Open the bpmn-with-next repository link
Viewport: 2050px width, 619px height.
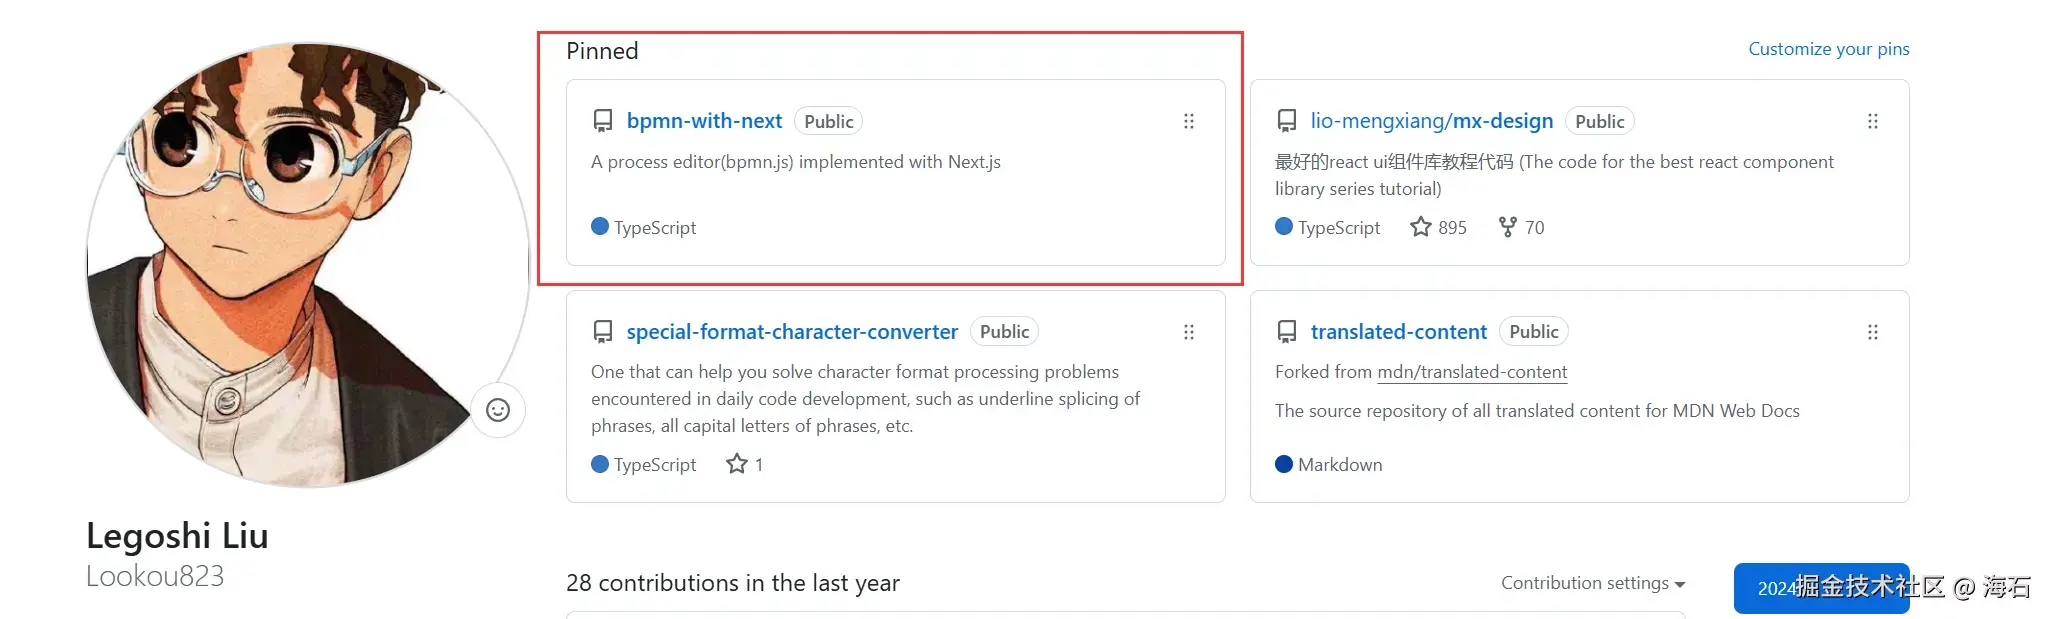tap(704, 121)
